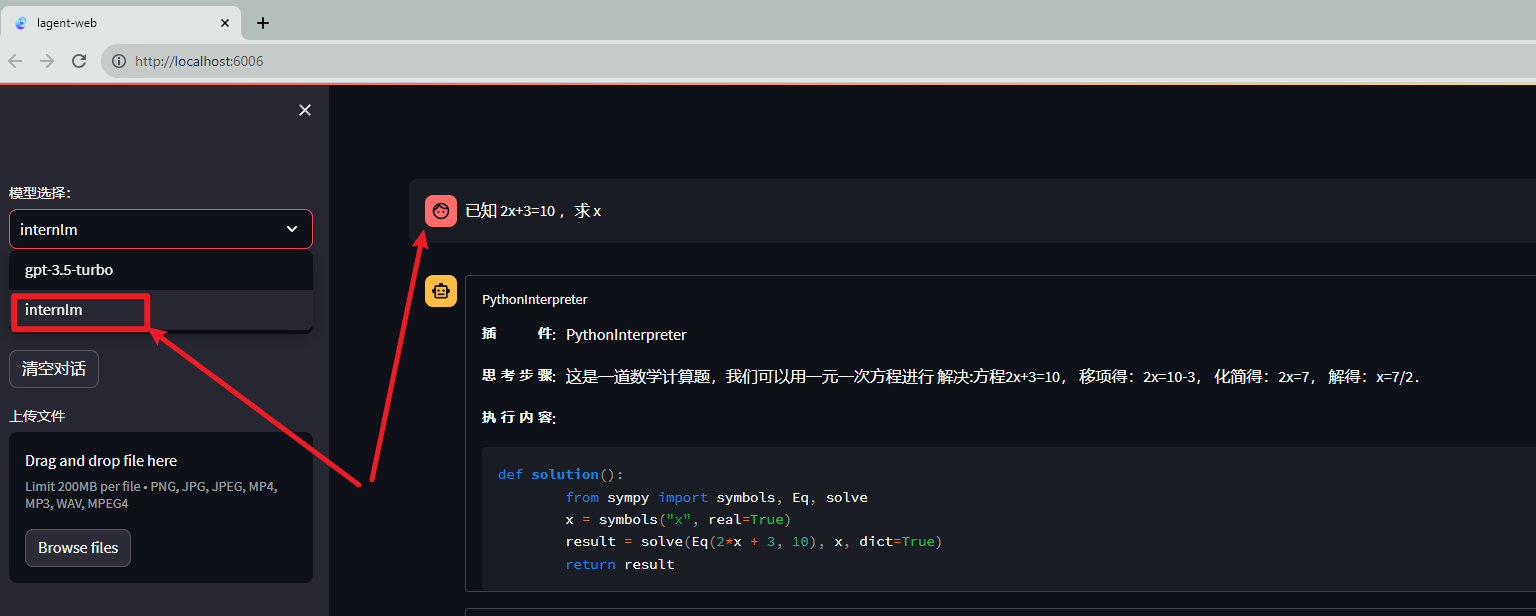Click the def solution() code line
The height and width of the screenshot is (616, 1536).
pos(560,474)
